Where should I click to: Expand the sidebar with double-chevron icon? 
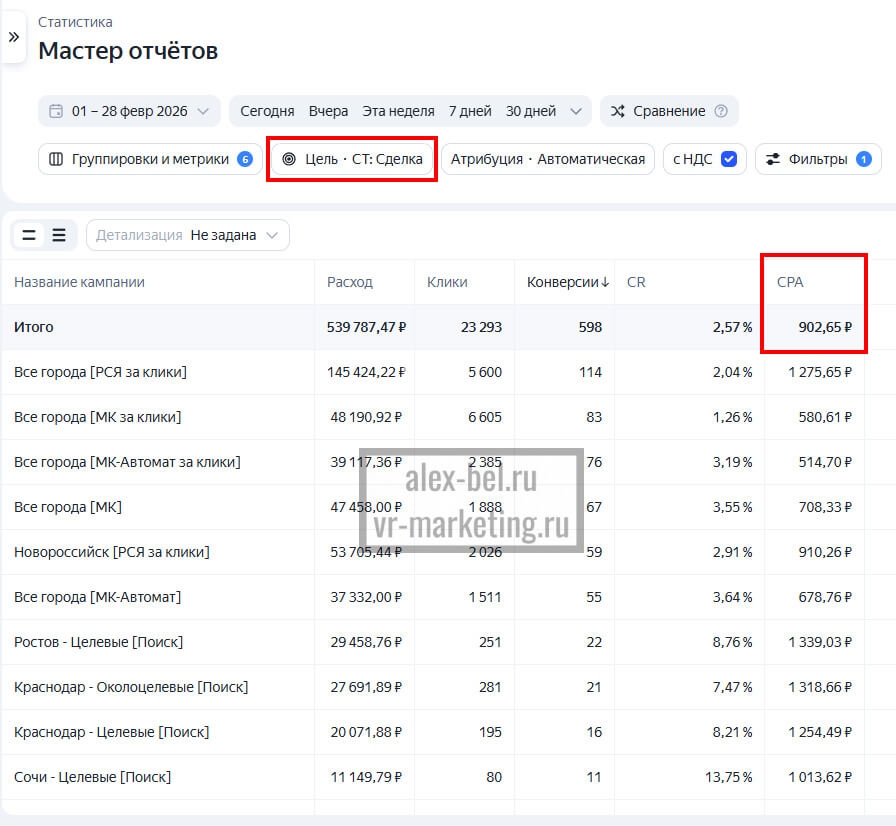click(13, 37)
